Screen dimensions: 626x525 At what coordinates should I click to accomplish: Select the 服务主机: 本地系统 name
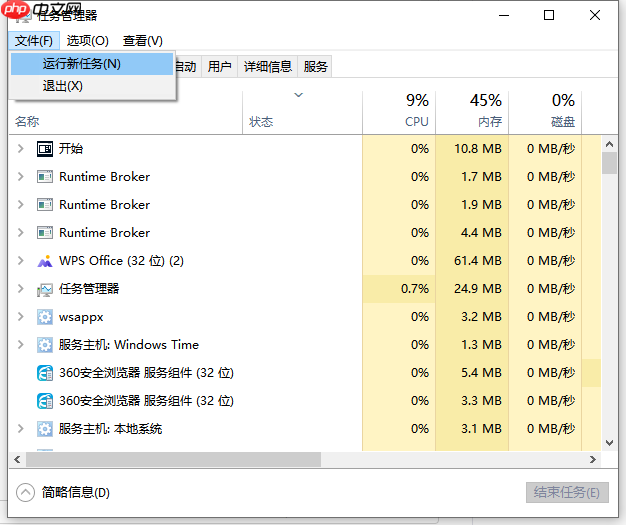[x=110, y=429]
